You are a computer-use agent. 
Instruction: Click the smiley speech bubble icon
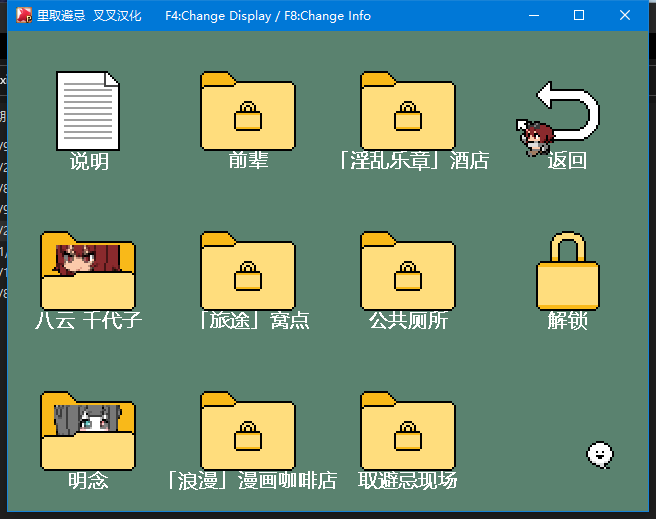pyautogui.click(x=599, y=454)
